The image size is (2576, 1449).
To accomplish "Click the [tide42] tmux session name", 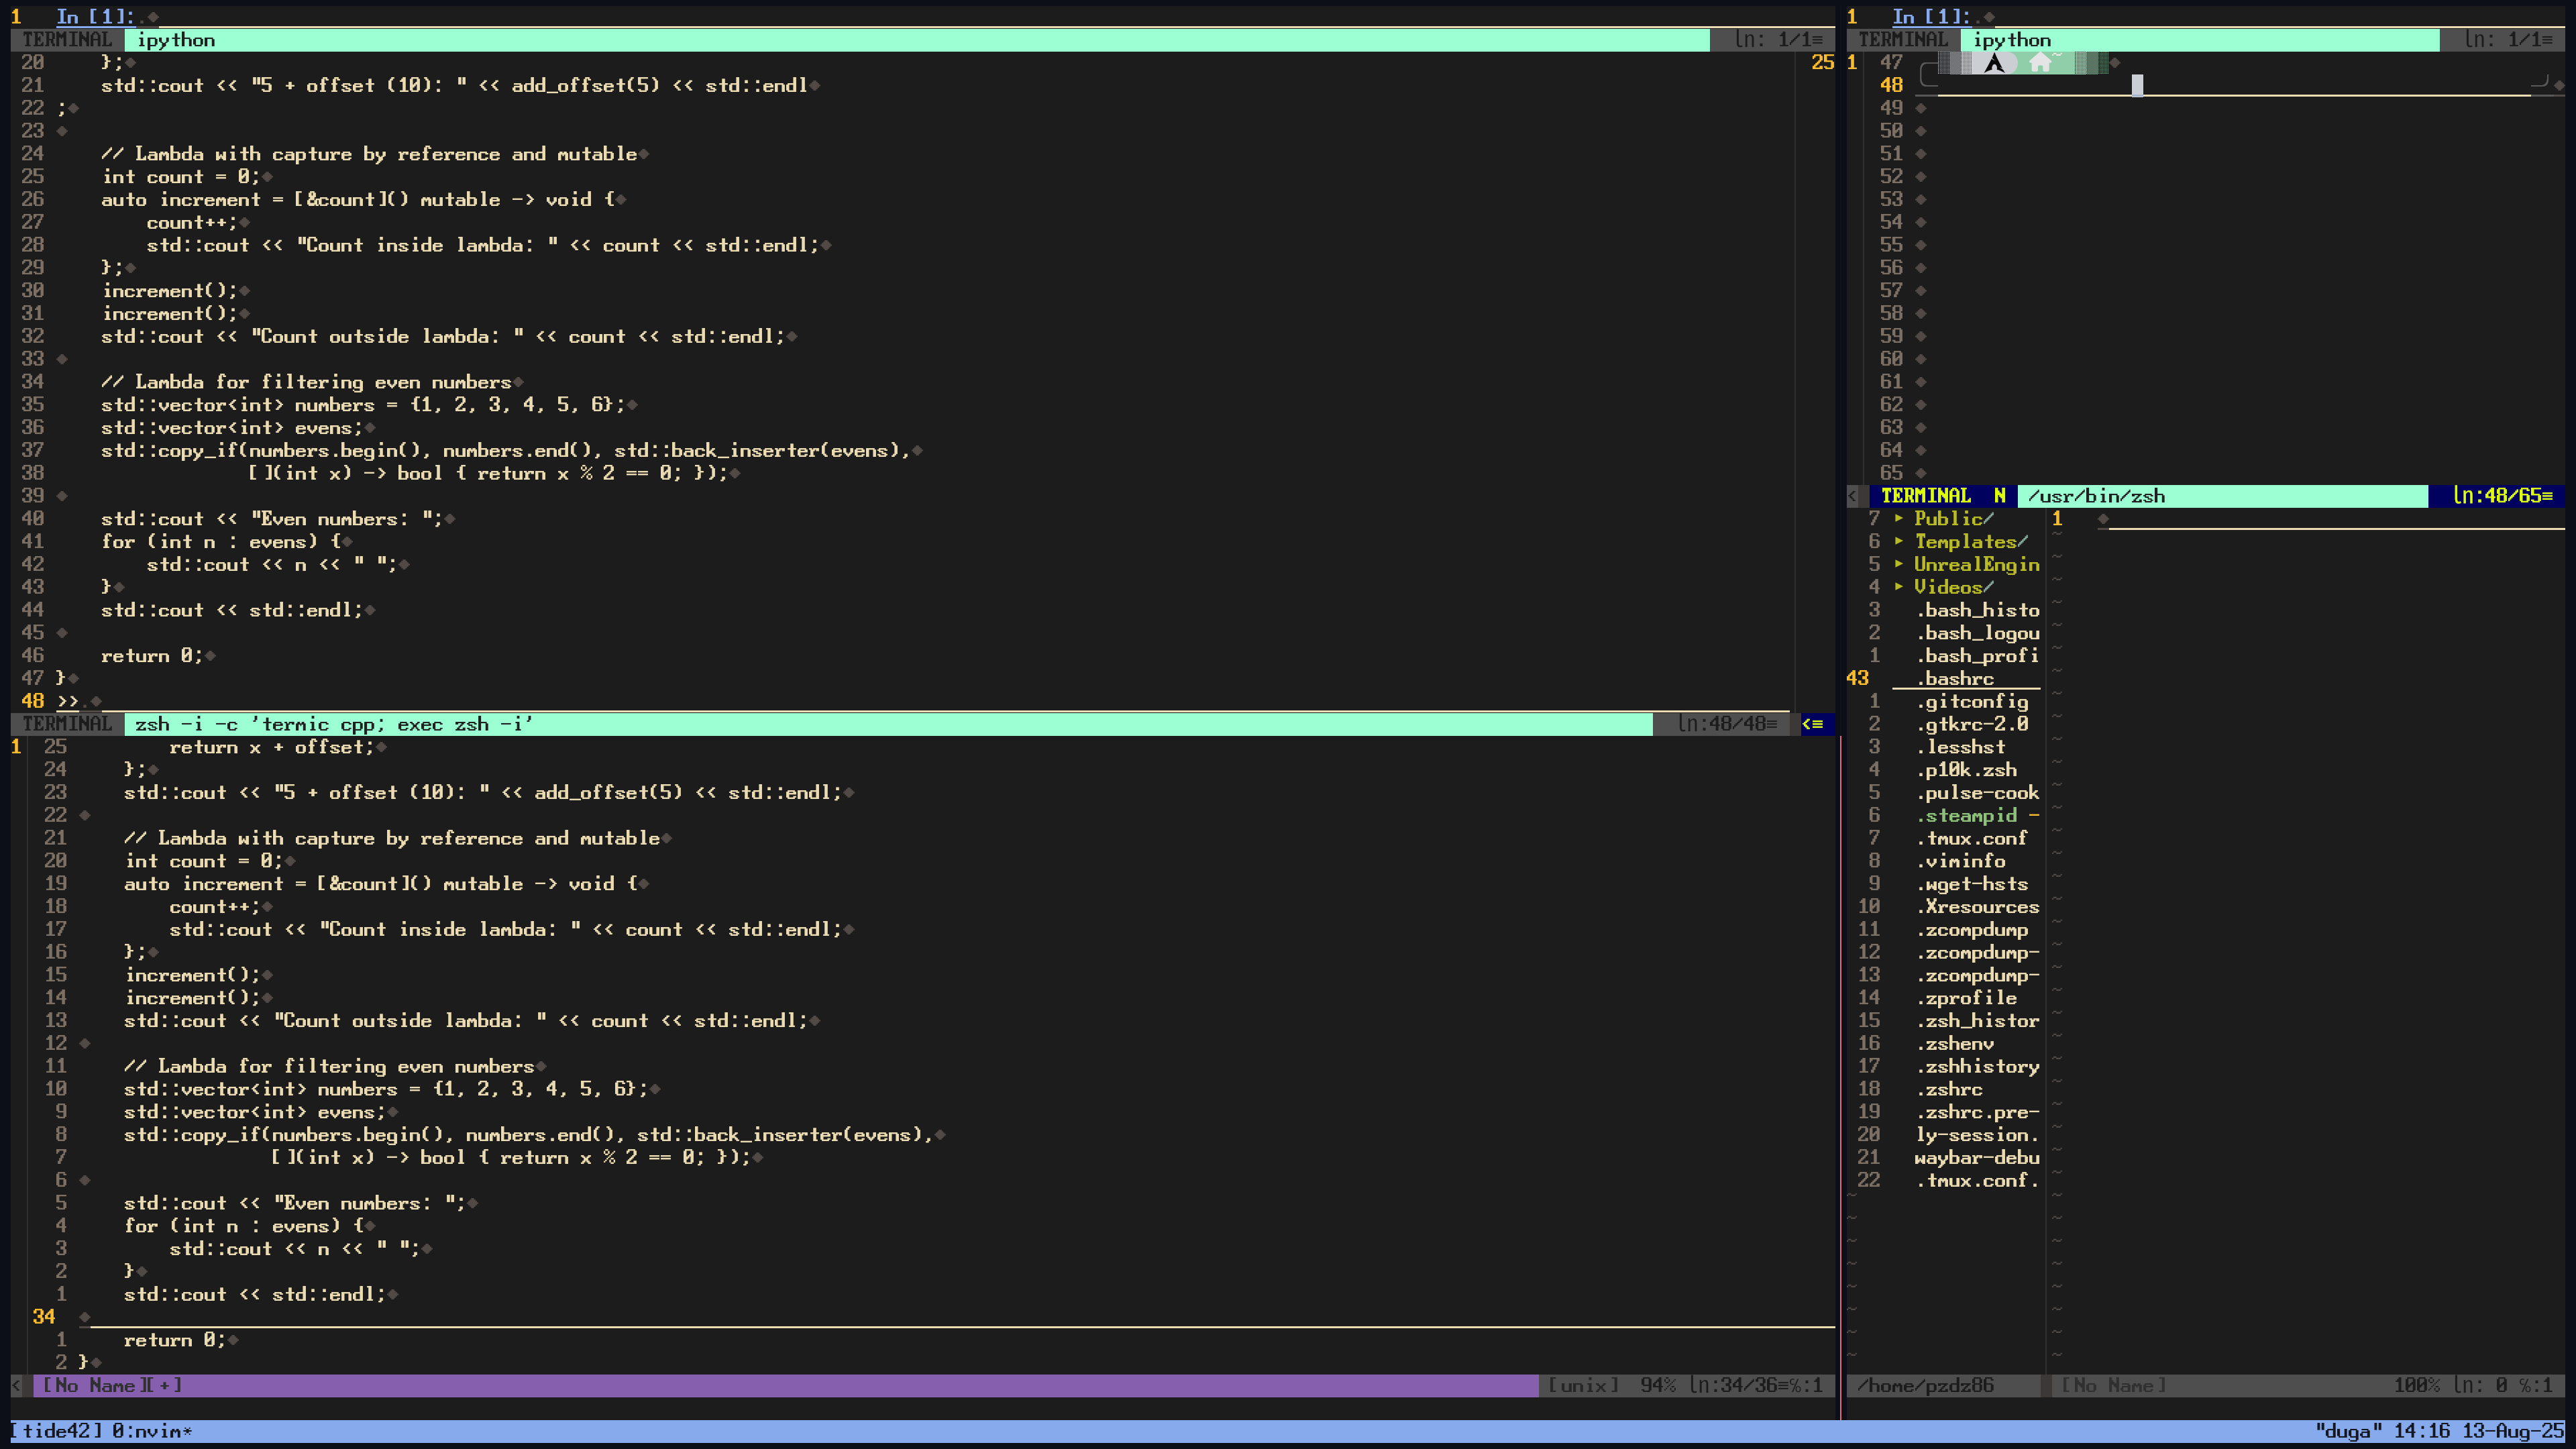I will click(x=57, y=1431).
